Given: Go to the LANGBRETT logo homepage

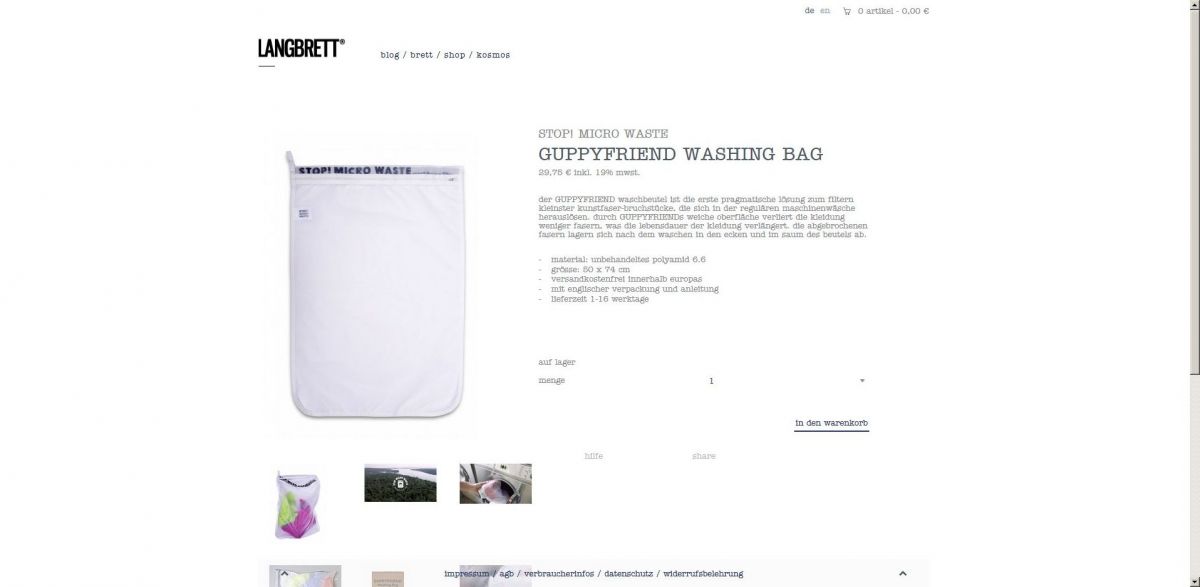Looking at the screenshot, I should tap(301, 48).
